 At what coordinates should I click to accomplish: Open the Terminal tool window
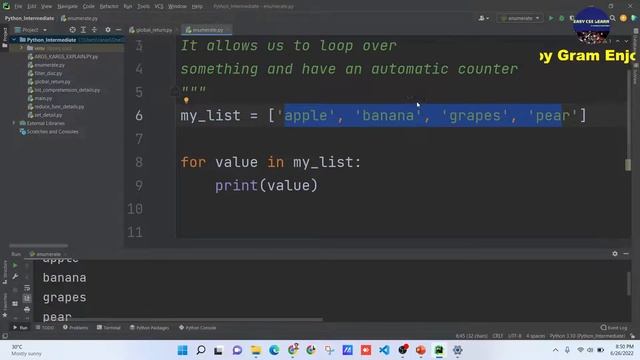click(109, 328)
